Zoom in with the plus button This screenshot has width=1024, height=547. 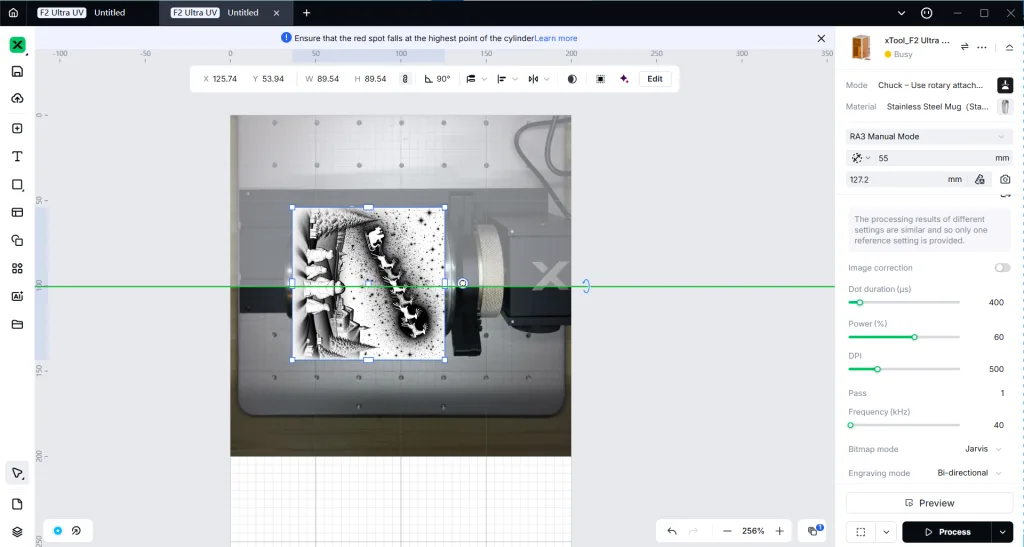click(779, 531)
